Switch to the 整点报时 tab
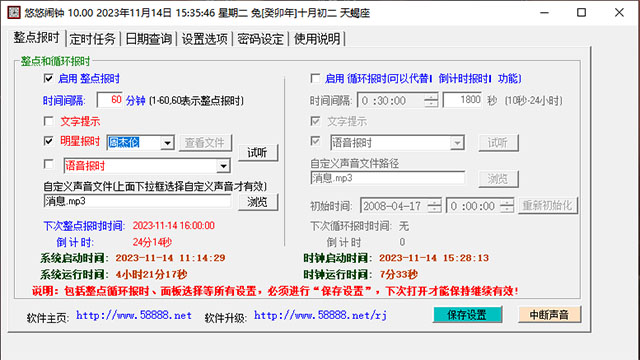This screenshot has width=640, height=360. tap(36, 38)
